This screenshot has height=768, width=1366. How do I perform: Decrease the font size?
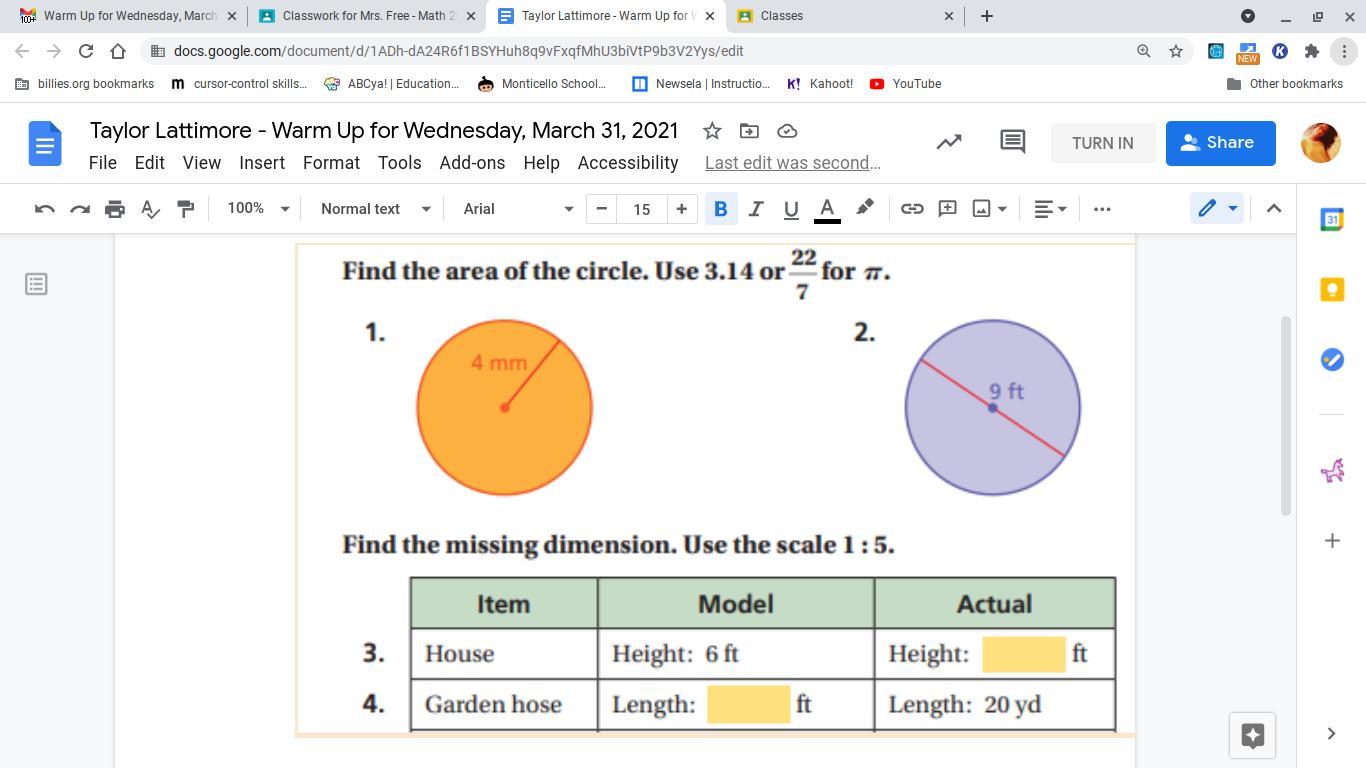coord(602,209)
